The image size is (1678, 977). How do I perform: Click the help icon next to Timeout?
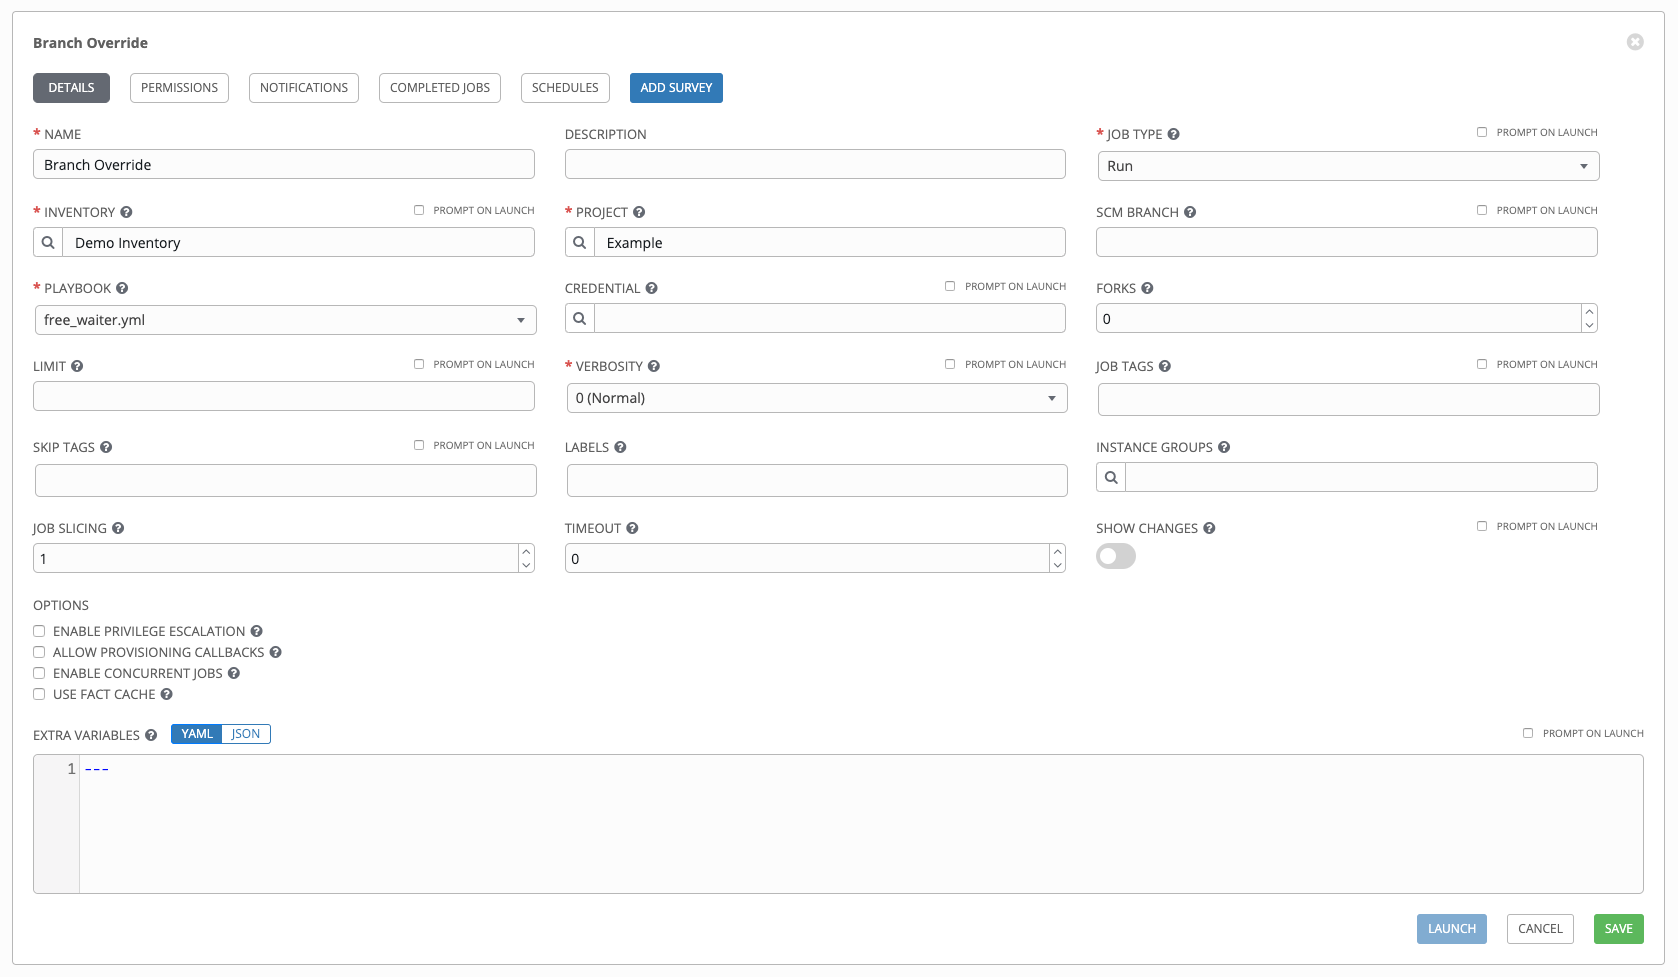coord(632,528)
